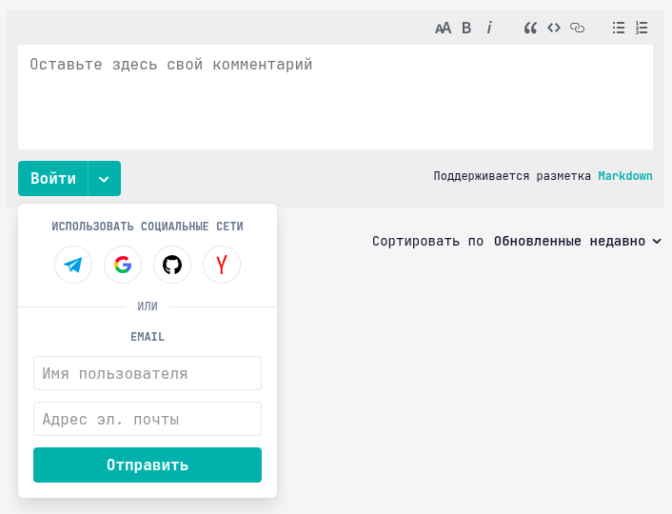Add a hyperlink using the link icon
This screenshot has height=514, width=672.
(577, 28)
